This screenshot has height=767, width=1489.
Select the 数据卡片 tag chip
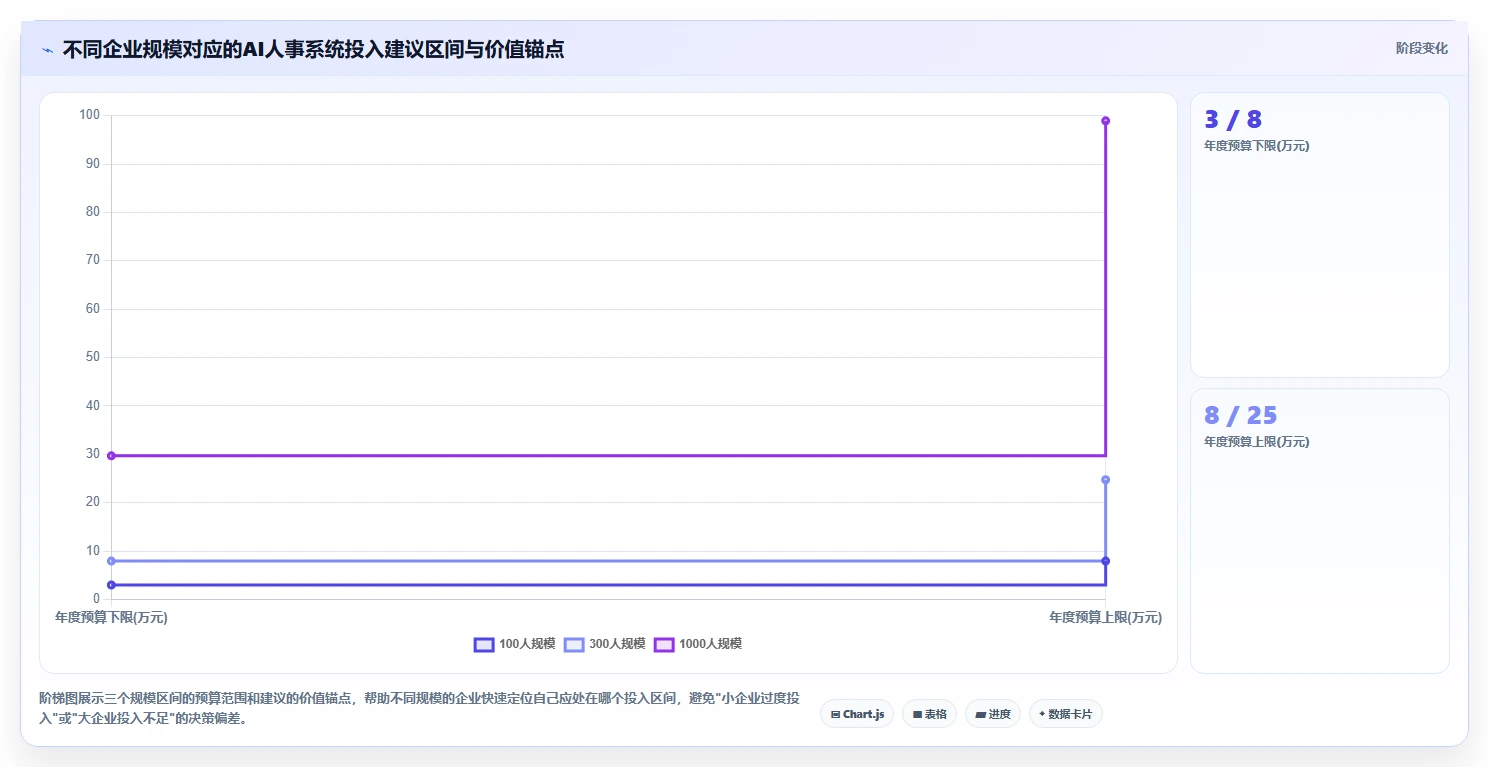[x=1065, y=714]
